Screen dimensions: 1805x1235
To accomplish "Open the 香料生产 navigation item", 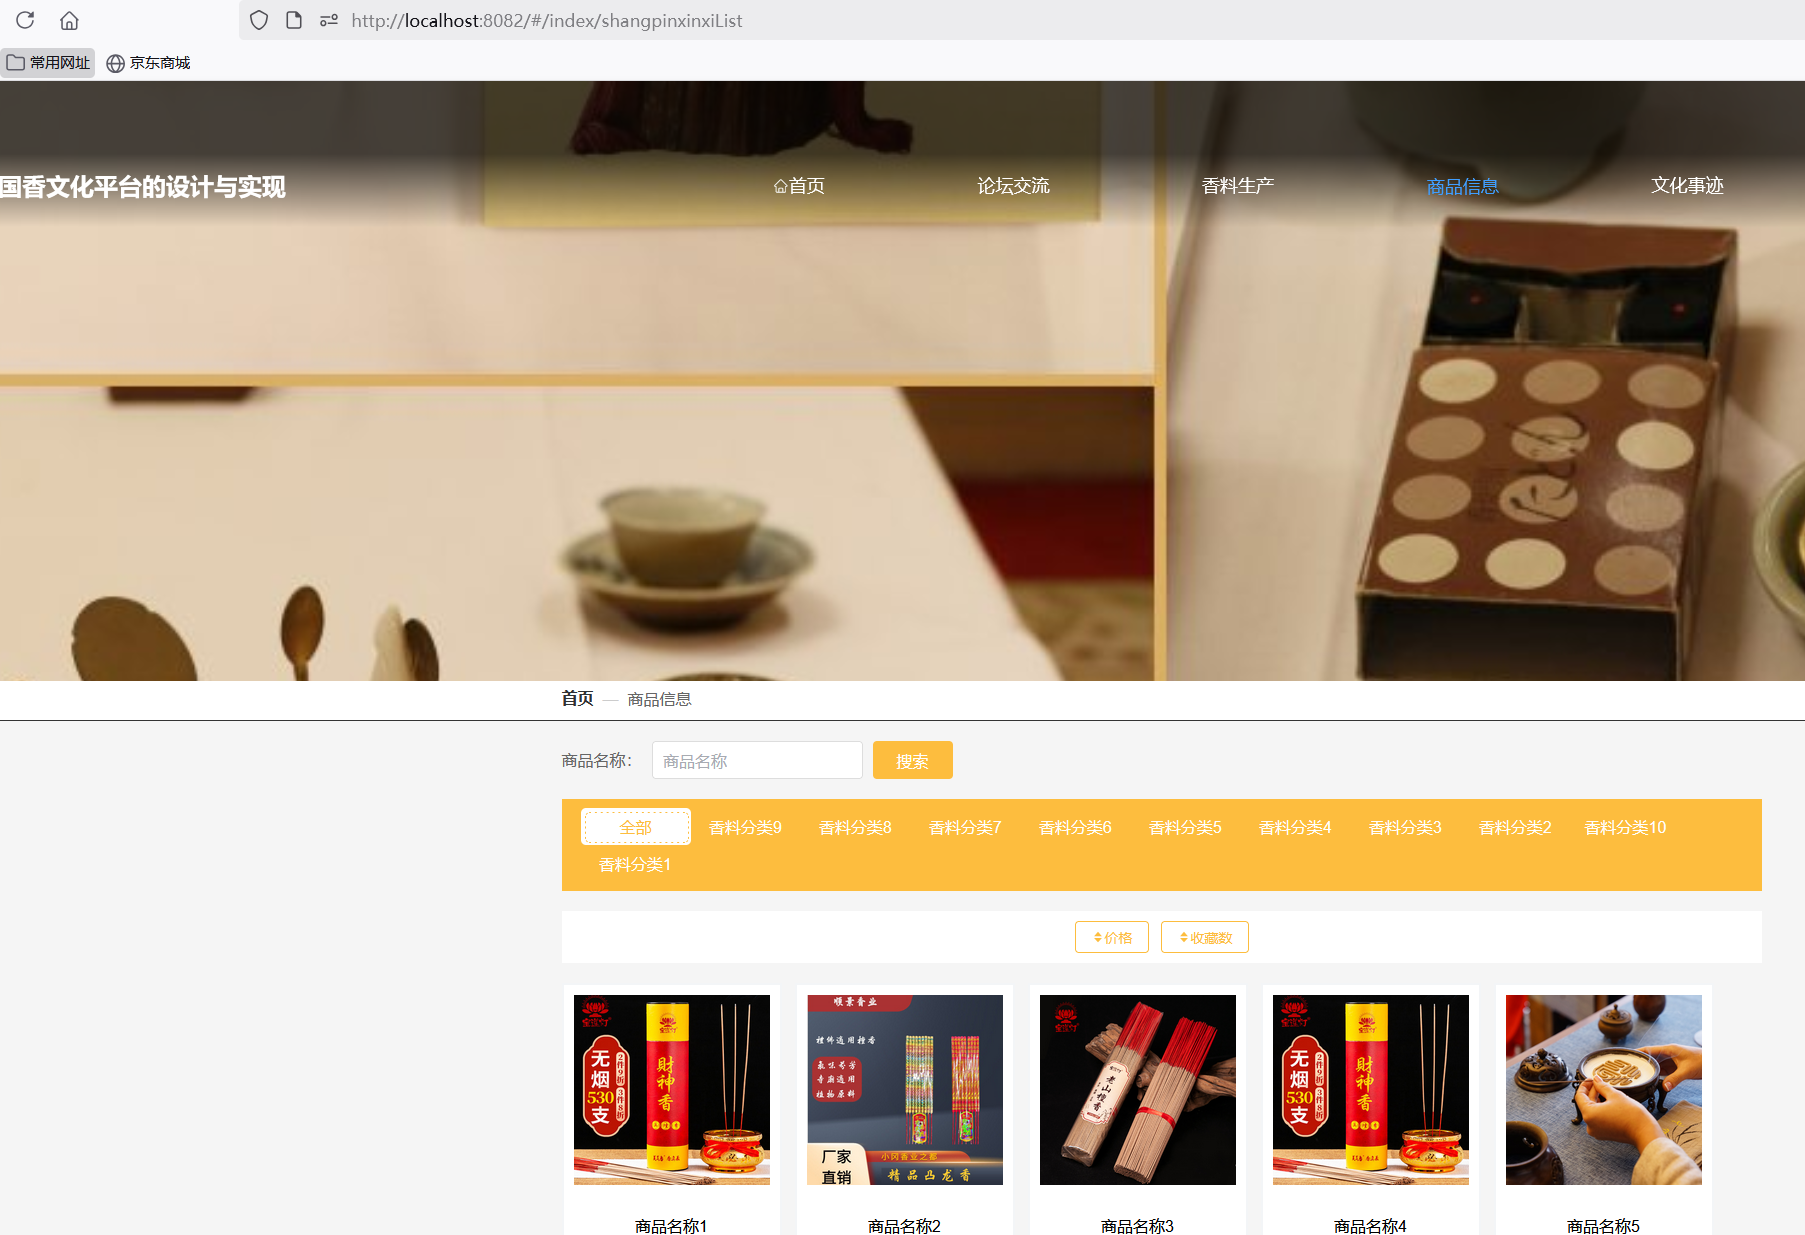I will point(1237,186).
